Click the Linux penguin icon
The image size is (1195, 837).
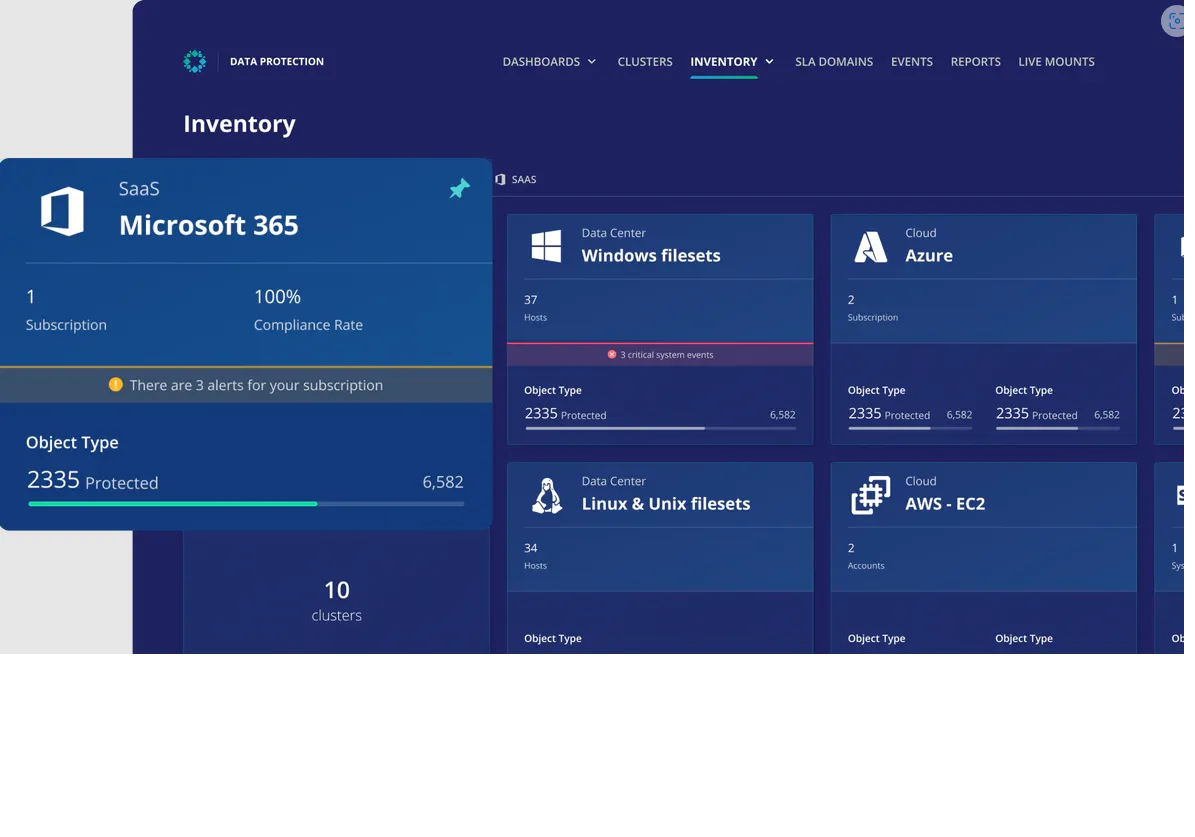(x=546, y=495)
